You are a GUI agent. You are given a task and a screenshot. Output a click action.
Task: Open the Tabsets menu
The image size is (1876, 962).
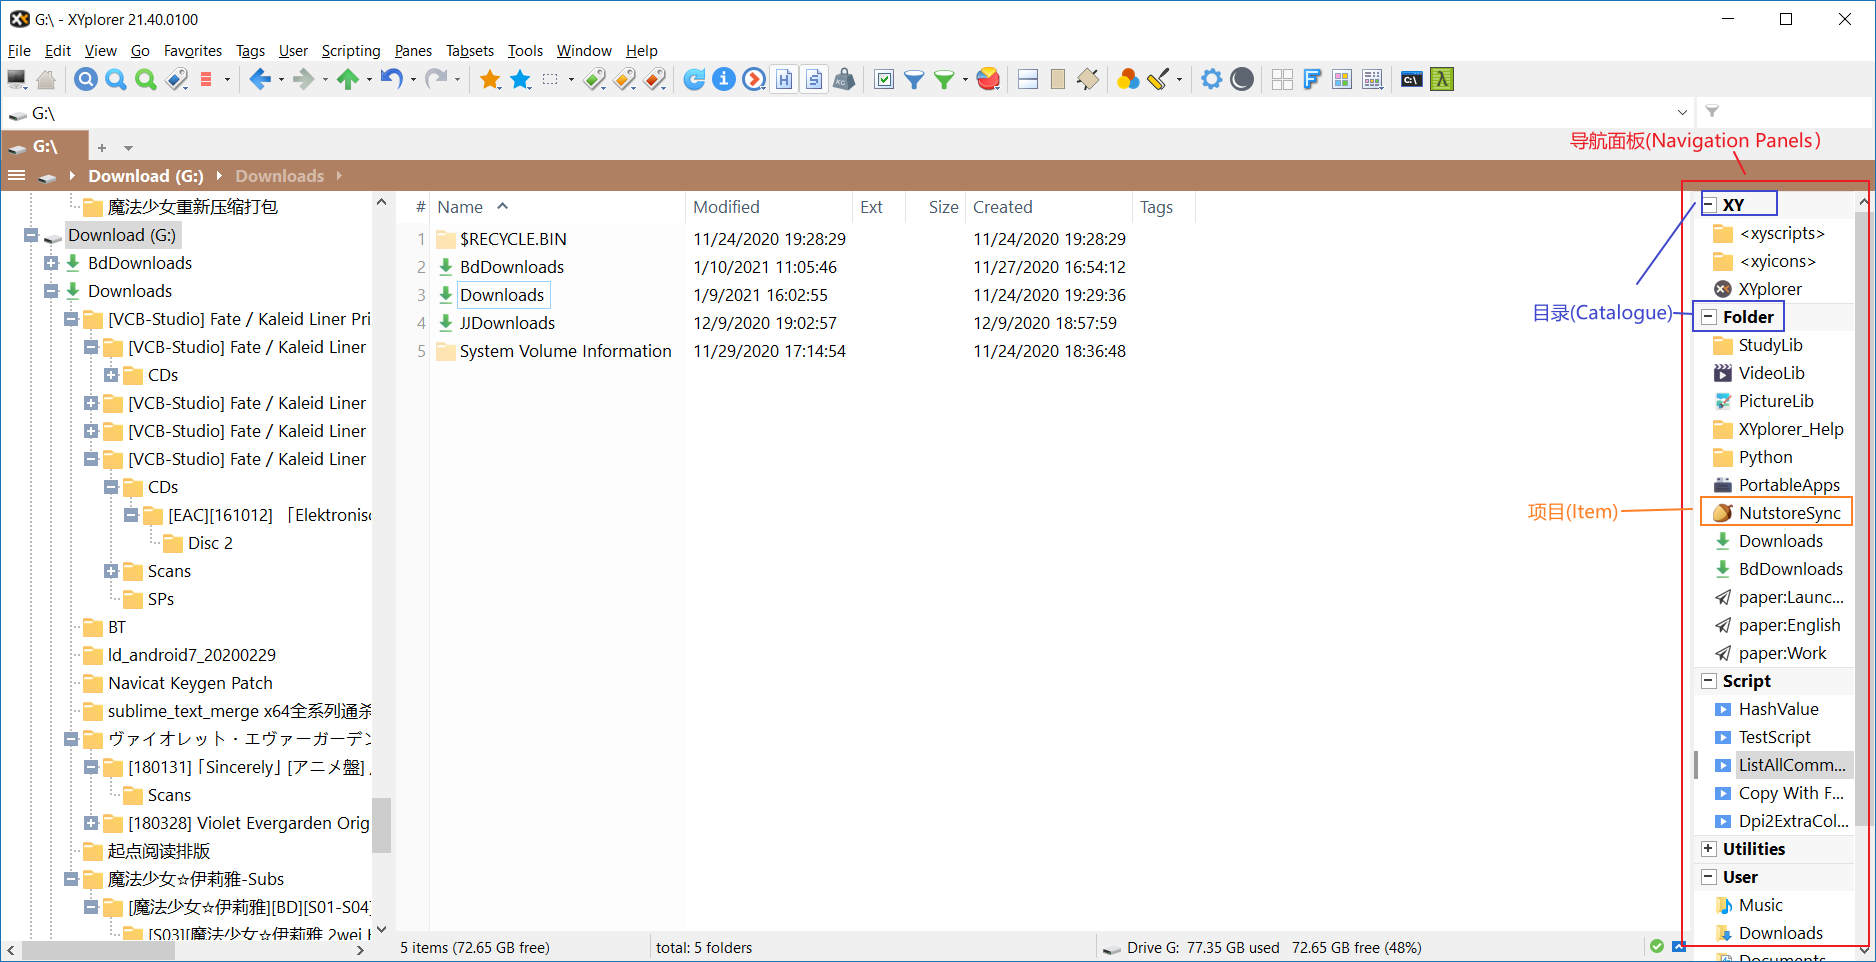pos(469,51)
